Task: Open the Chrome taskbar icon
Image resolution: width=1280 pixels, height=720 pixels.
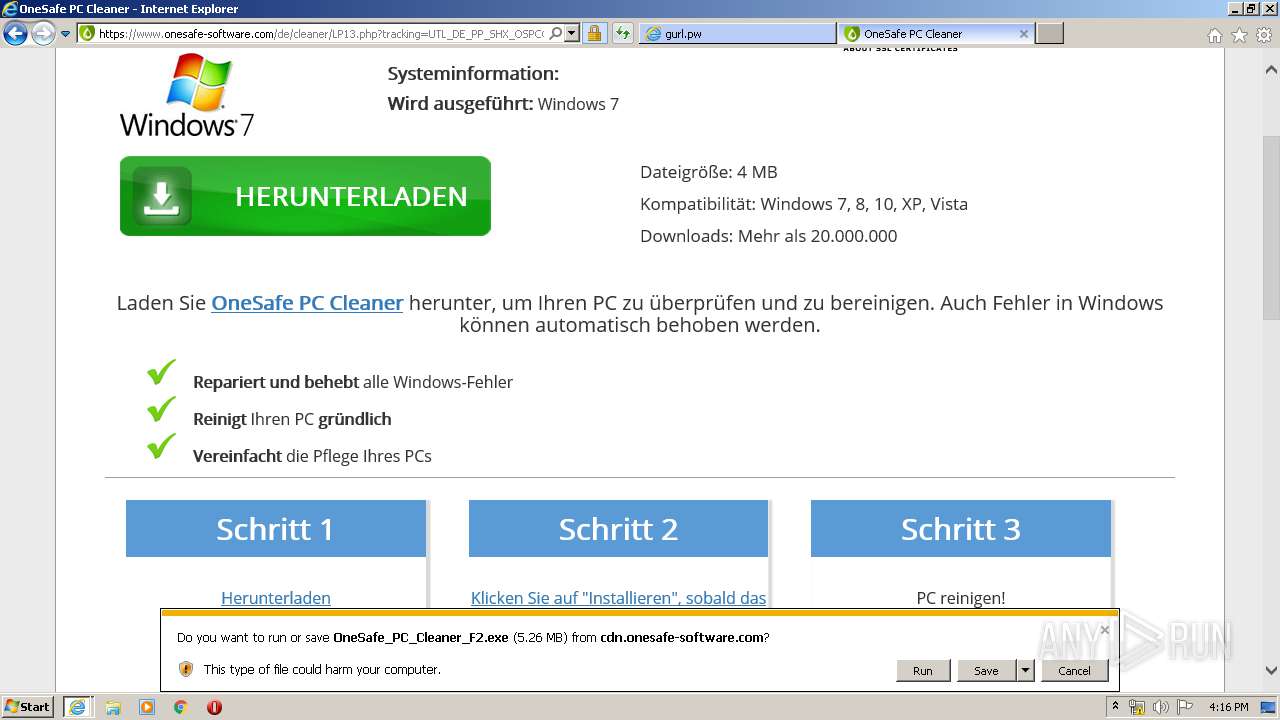Action: click(x=181, y=707)
